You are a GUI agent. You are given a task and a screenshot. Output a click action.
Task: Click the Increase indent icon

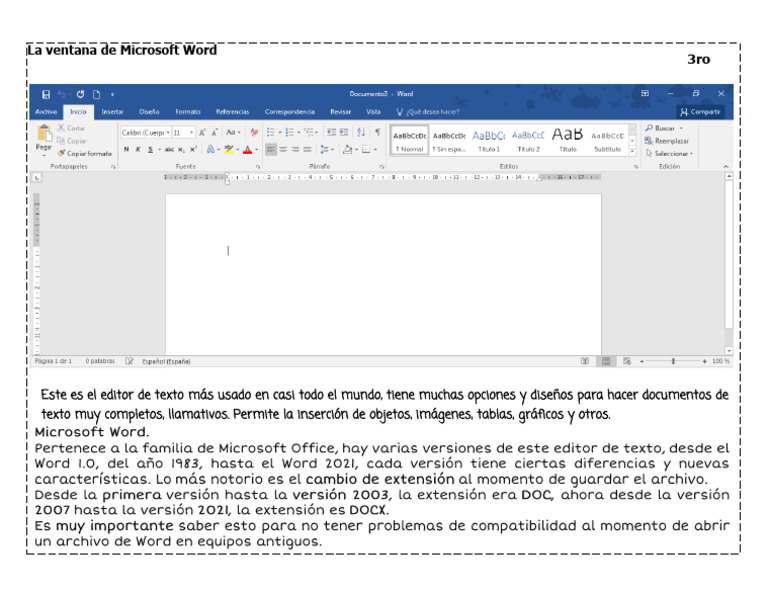click(x=344, y=132)
